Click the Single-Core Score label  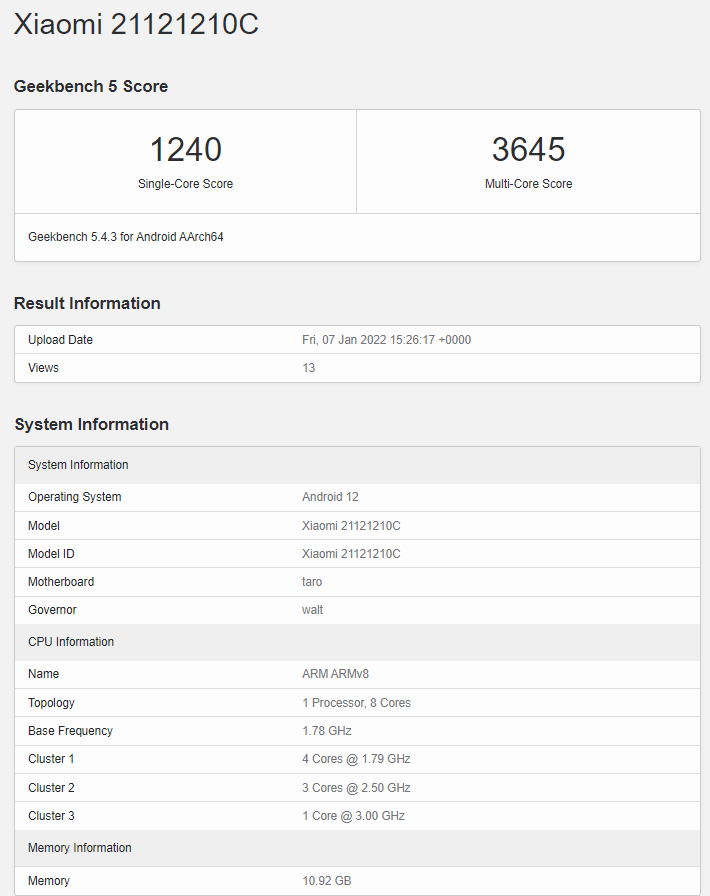[x=185, y=184]
